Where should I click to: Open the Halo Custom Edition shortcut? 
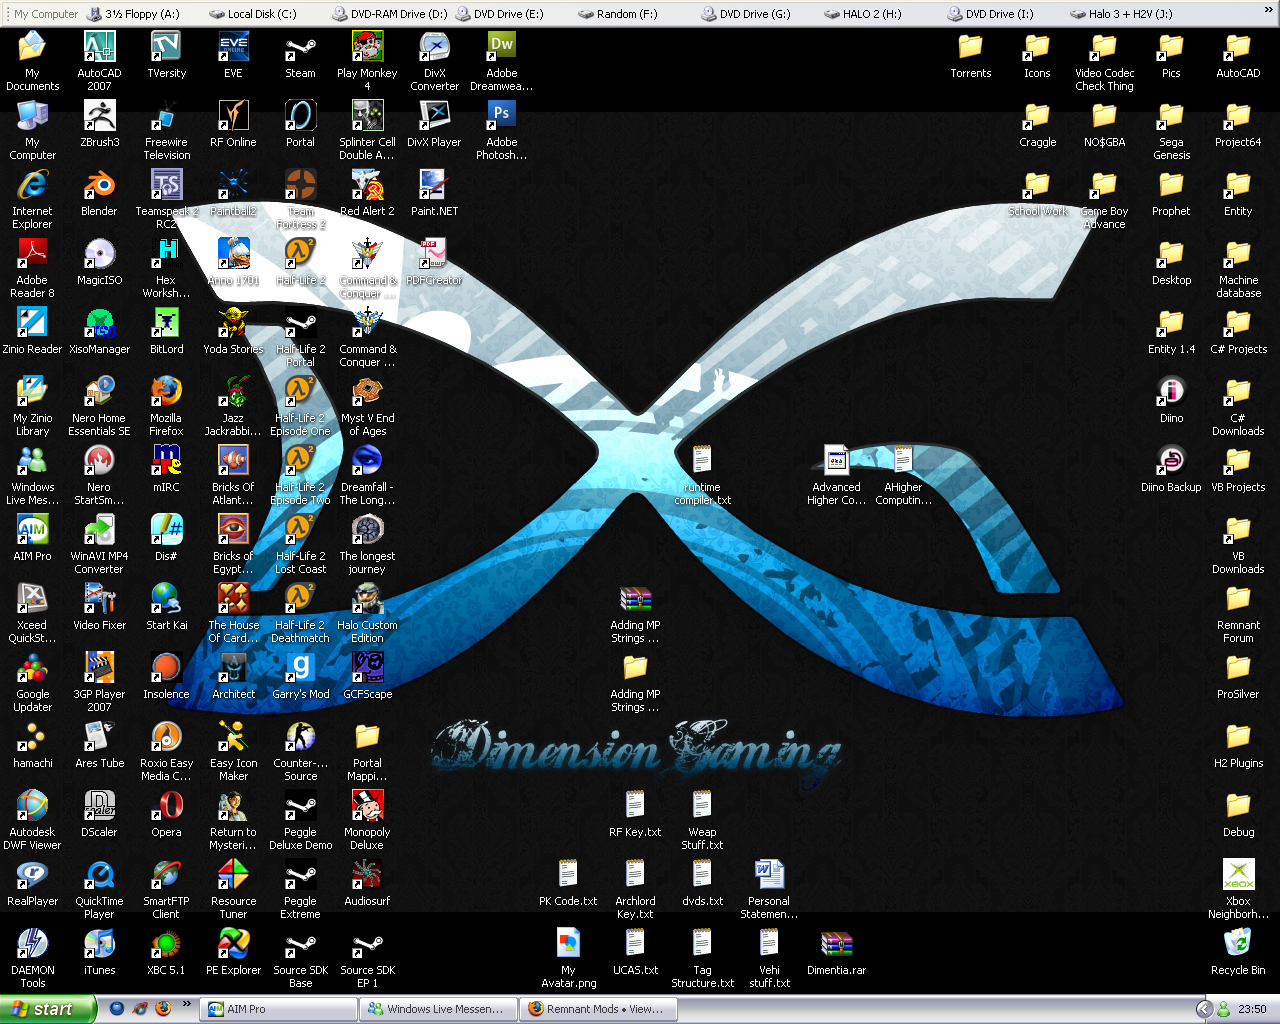[367, 600]
